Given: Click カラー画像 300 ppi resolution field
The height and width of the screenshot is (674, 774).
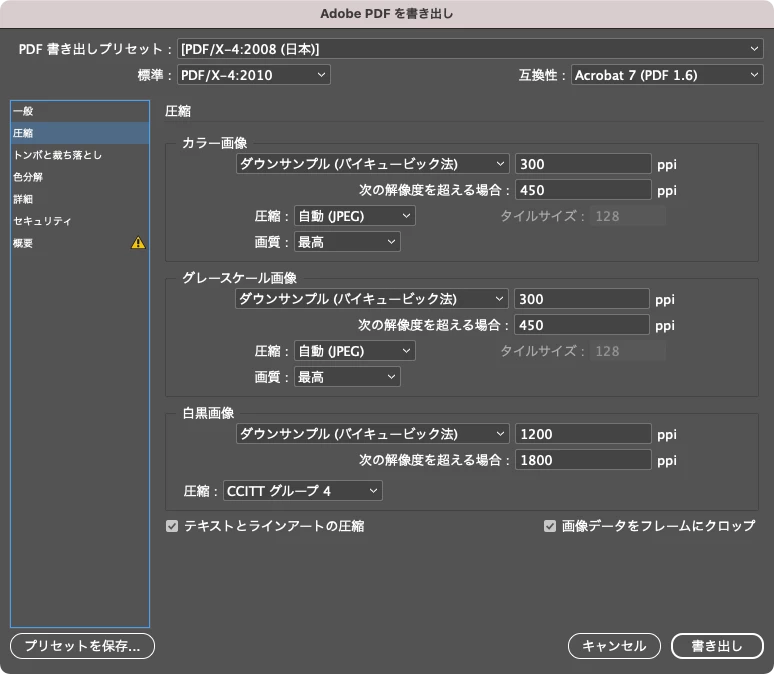Looking at the screenshot, I should [583, 164].
